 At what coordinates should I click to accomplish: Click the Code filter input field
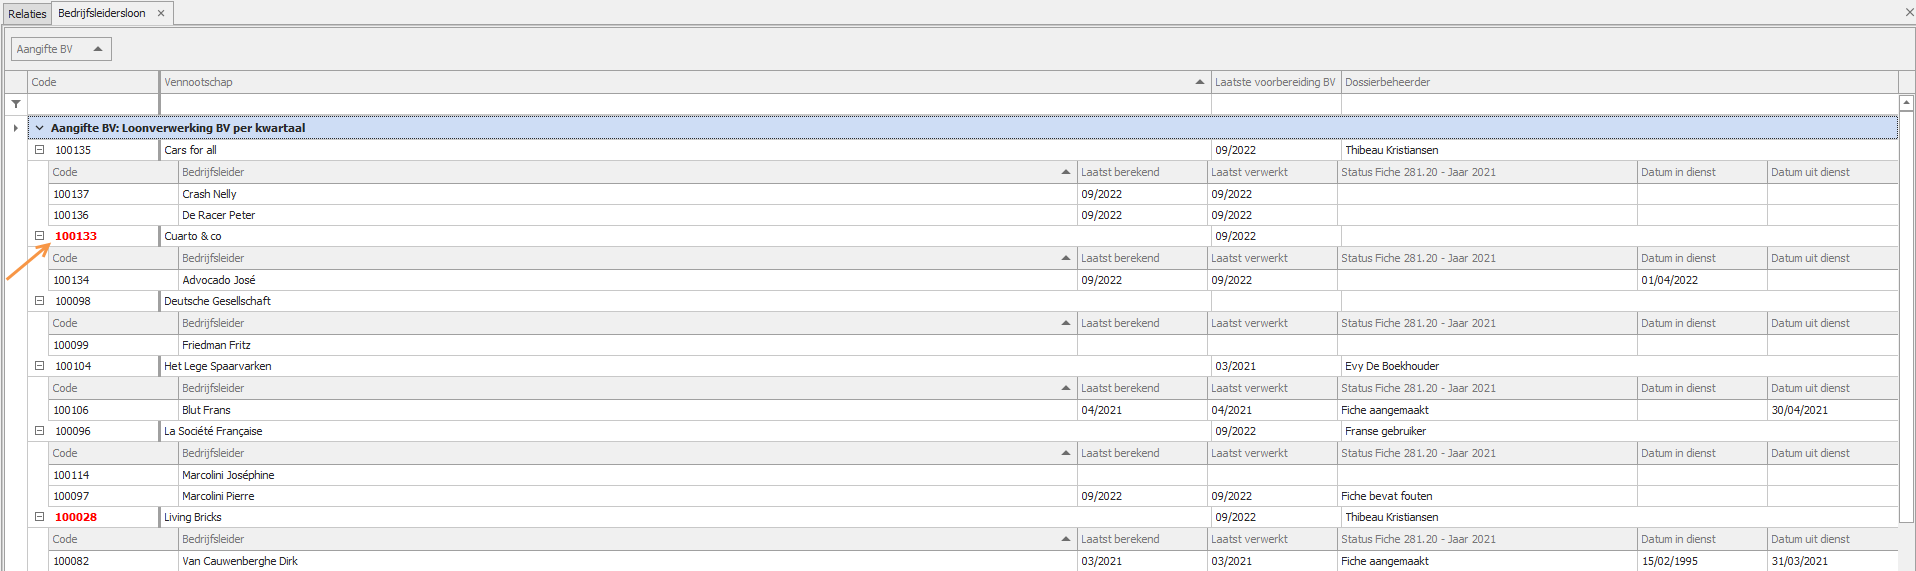(93, 104)
